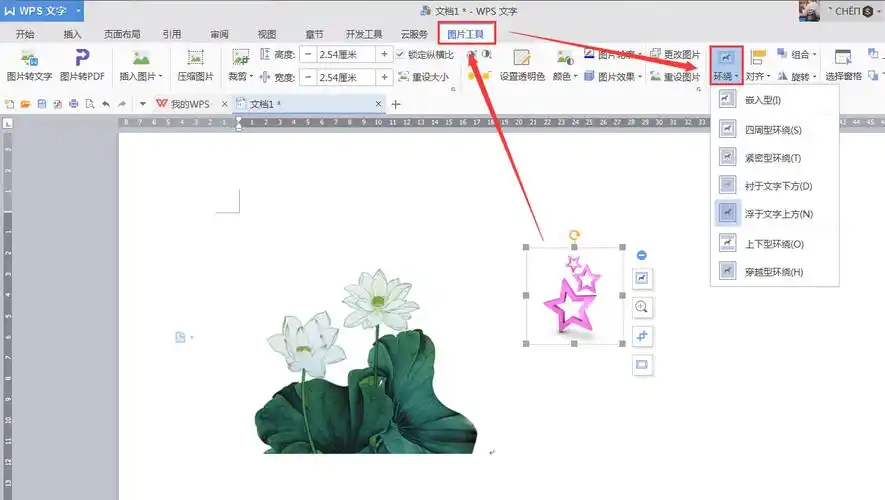Viewport: 885px width, 500px height.
Task: Select the 裁剪 crop tool icon
Action: click(x=240, y=58)
